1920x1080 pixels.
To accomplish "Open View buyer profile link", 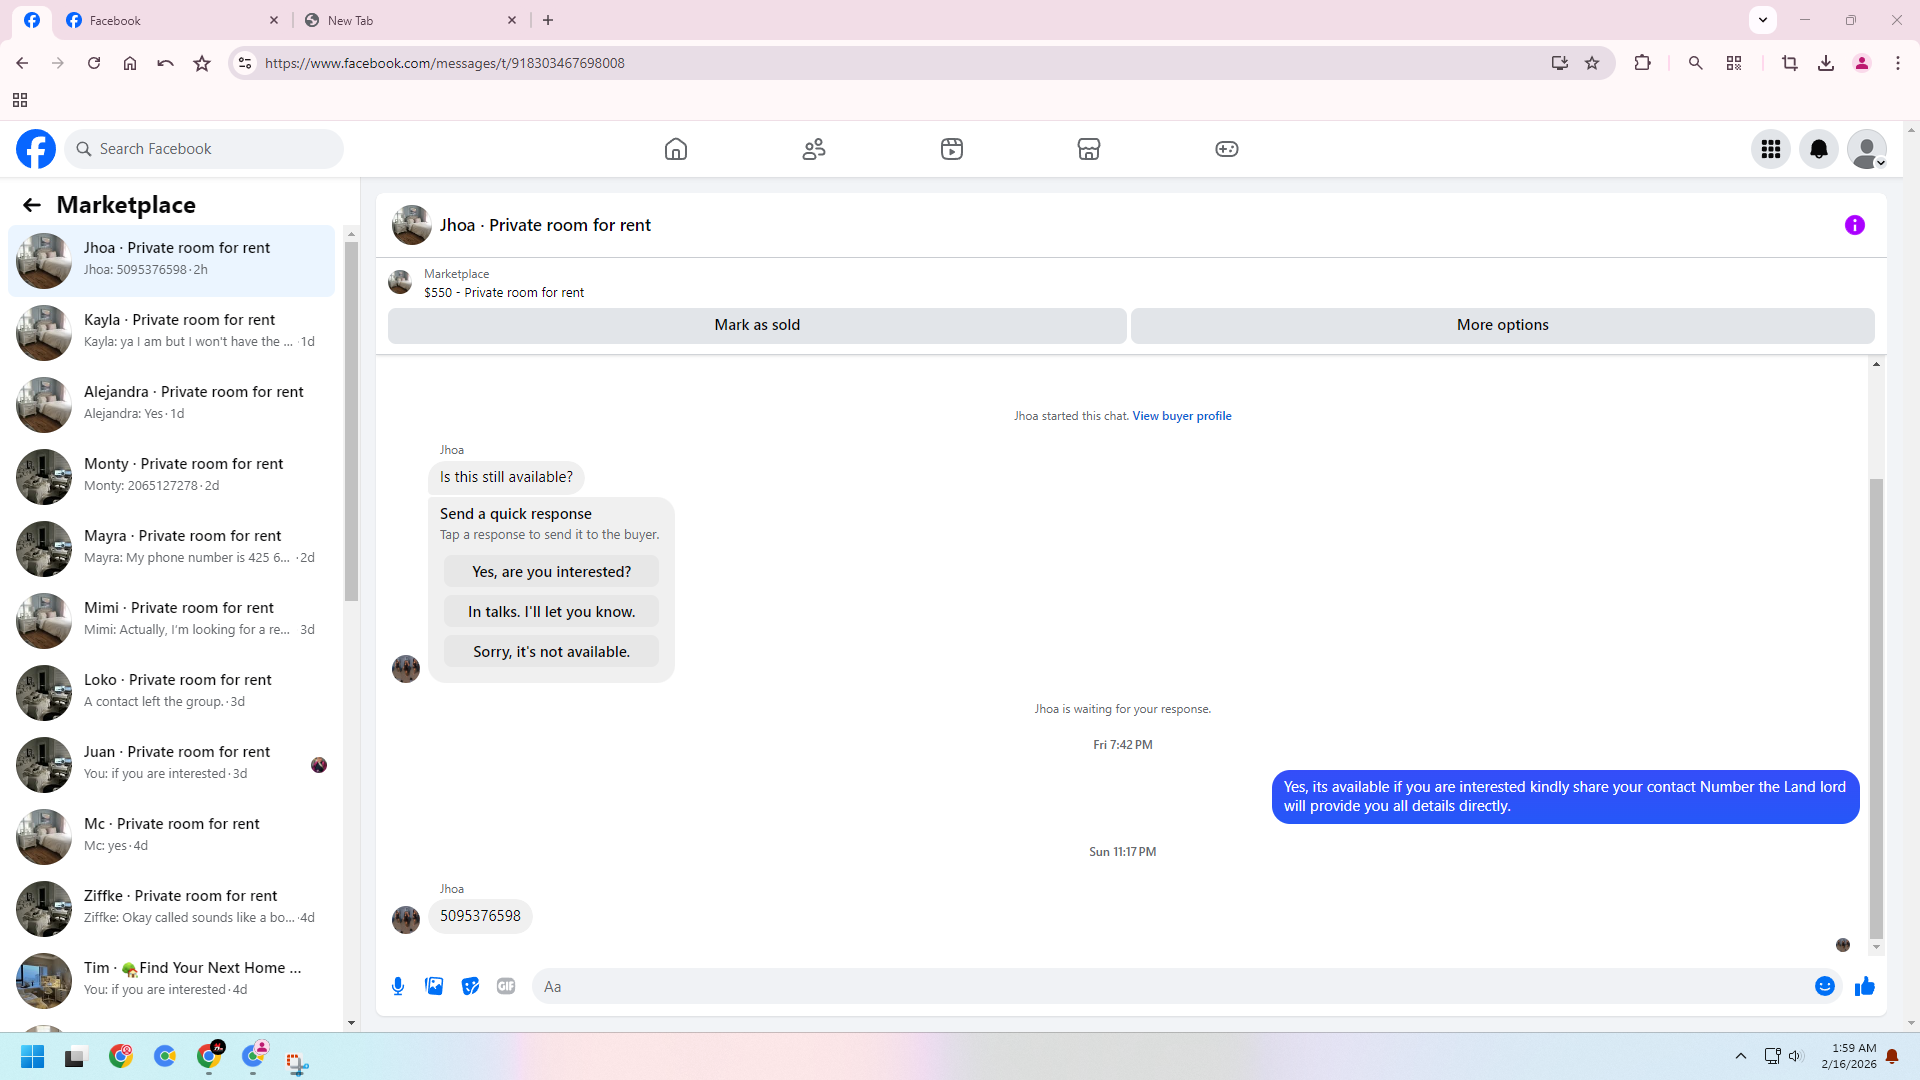I will click(x=1181, y=416).
